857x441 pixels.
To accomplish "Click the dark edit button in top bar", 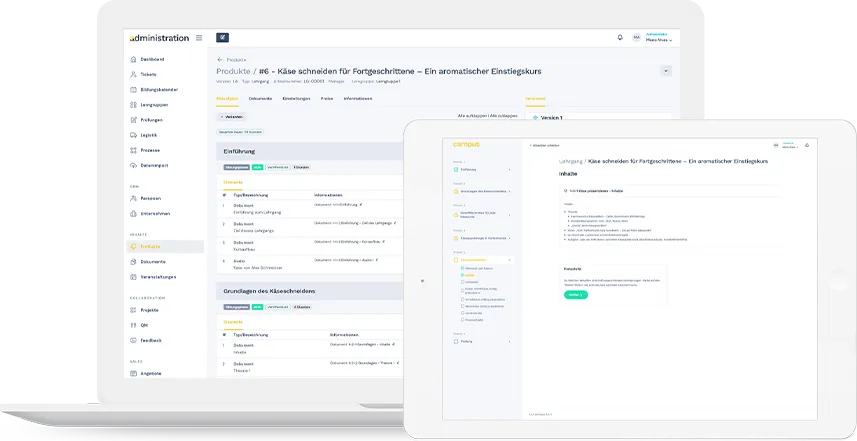I will click(x=222, y=38).
